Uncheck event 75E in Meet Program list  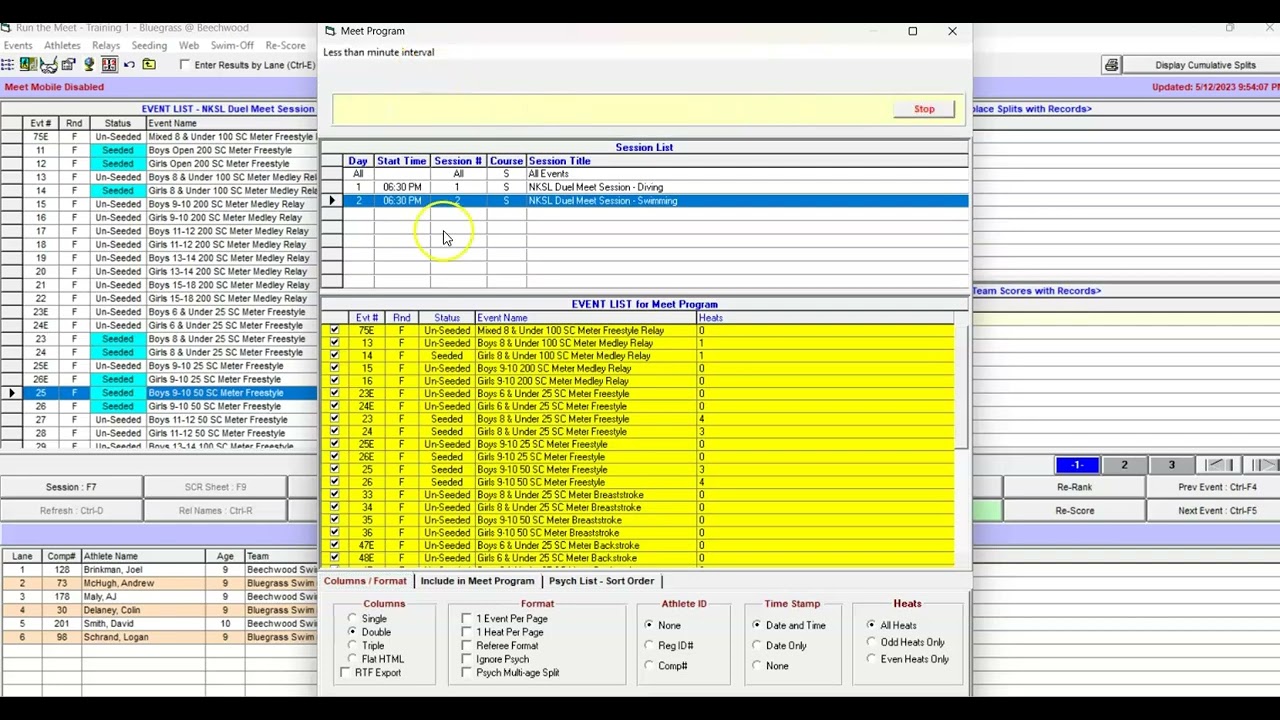point(334,330)
